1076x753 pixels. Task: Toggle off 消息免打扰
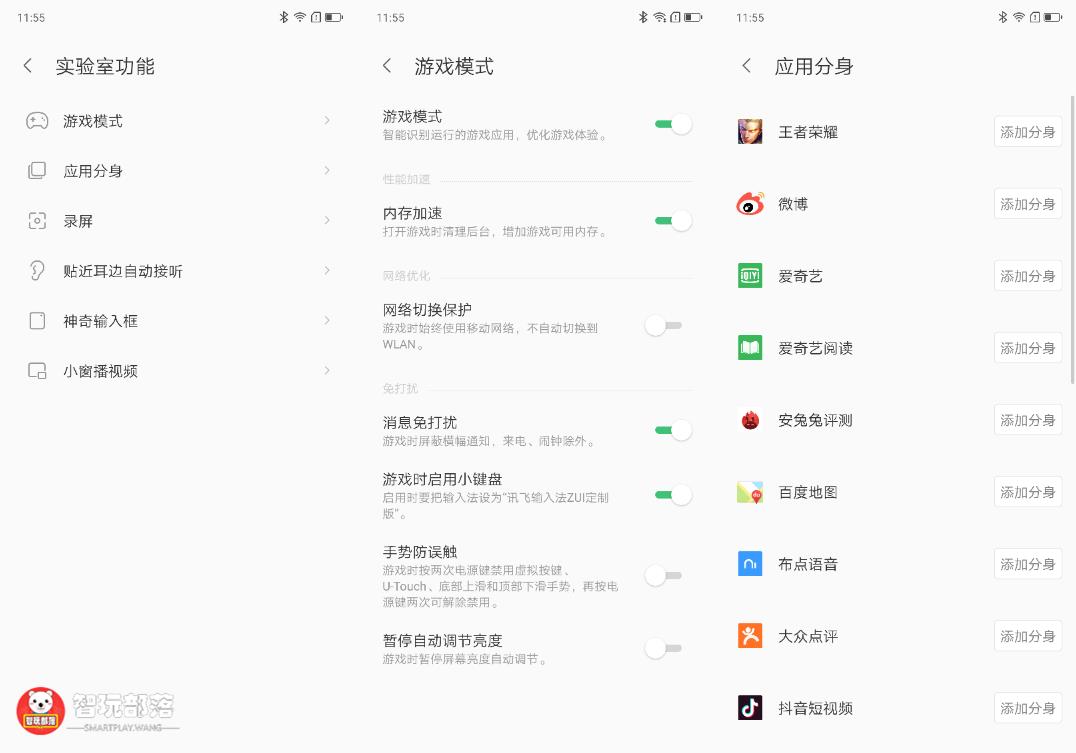[670, 430]
